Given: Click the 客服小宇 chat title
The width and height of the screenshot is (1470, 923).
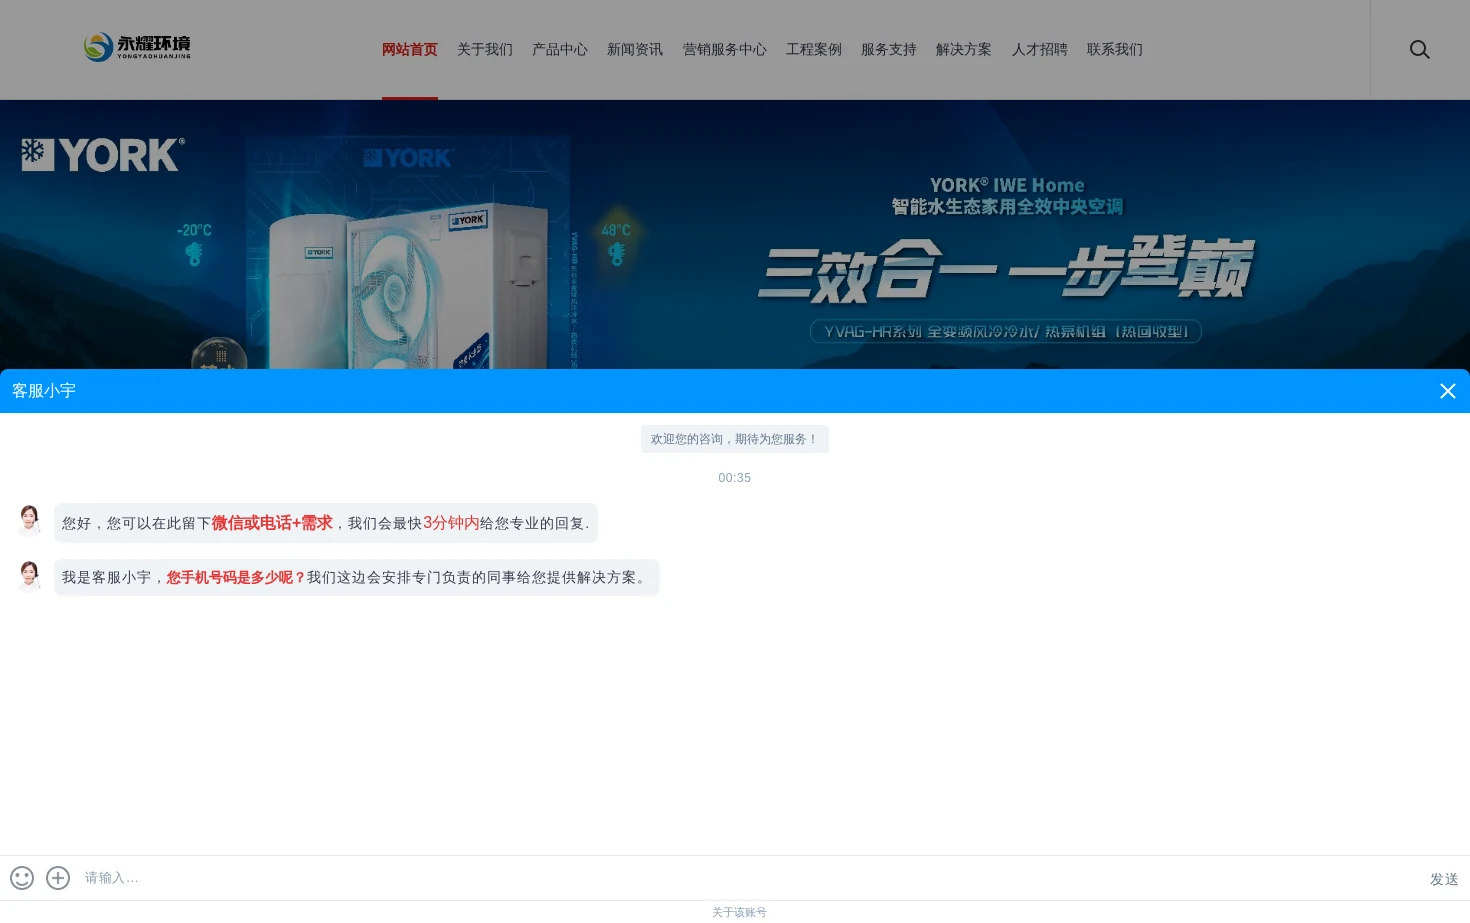Looking at the screenshot, I should (44, 391).
